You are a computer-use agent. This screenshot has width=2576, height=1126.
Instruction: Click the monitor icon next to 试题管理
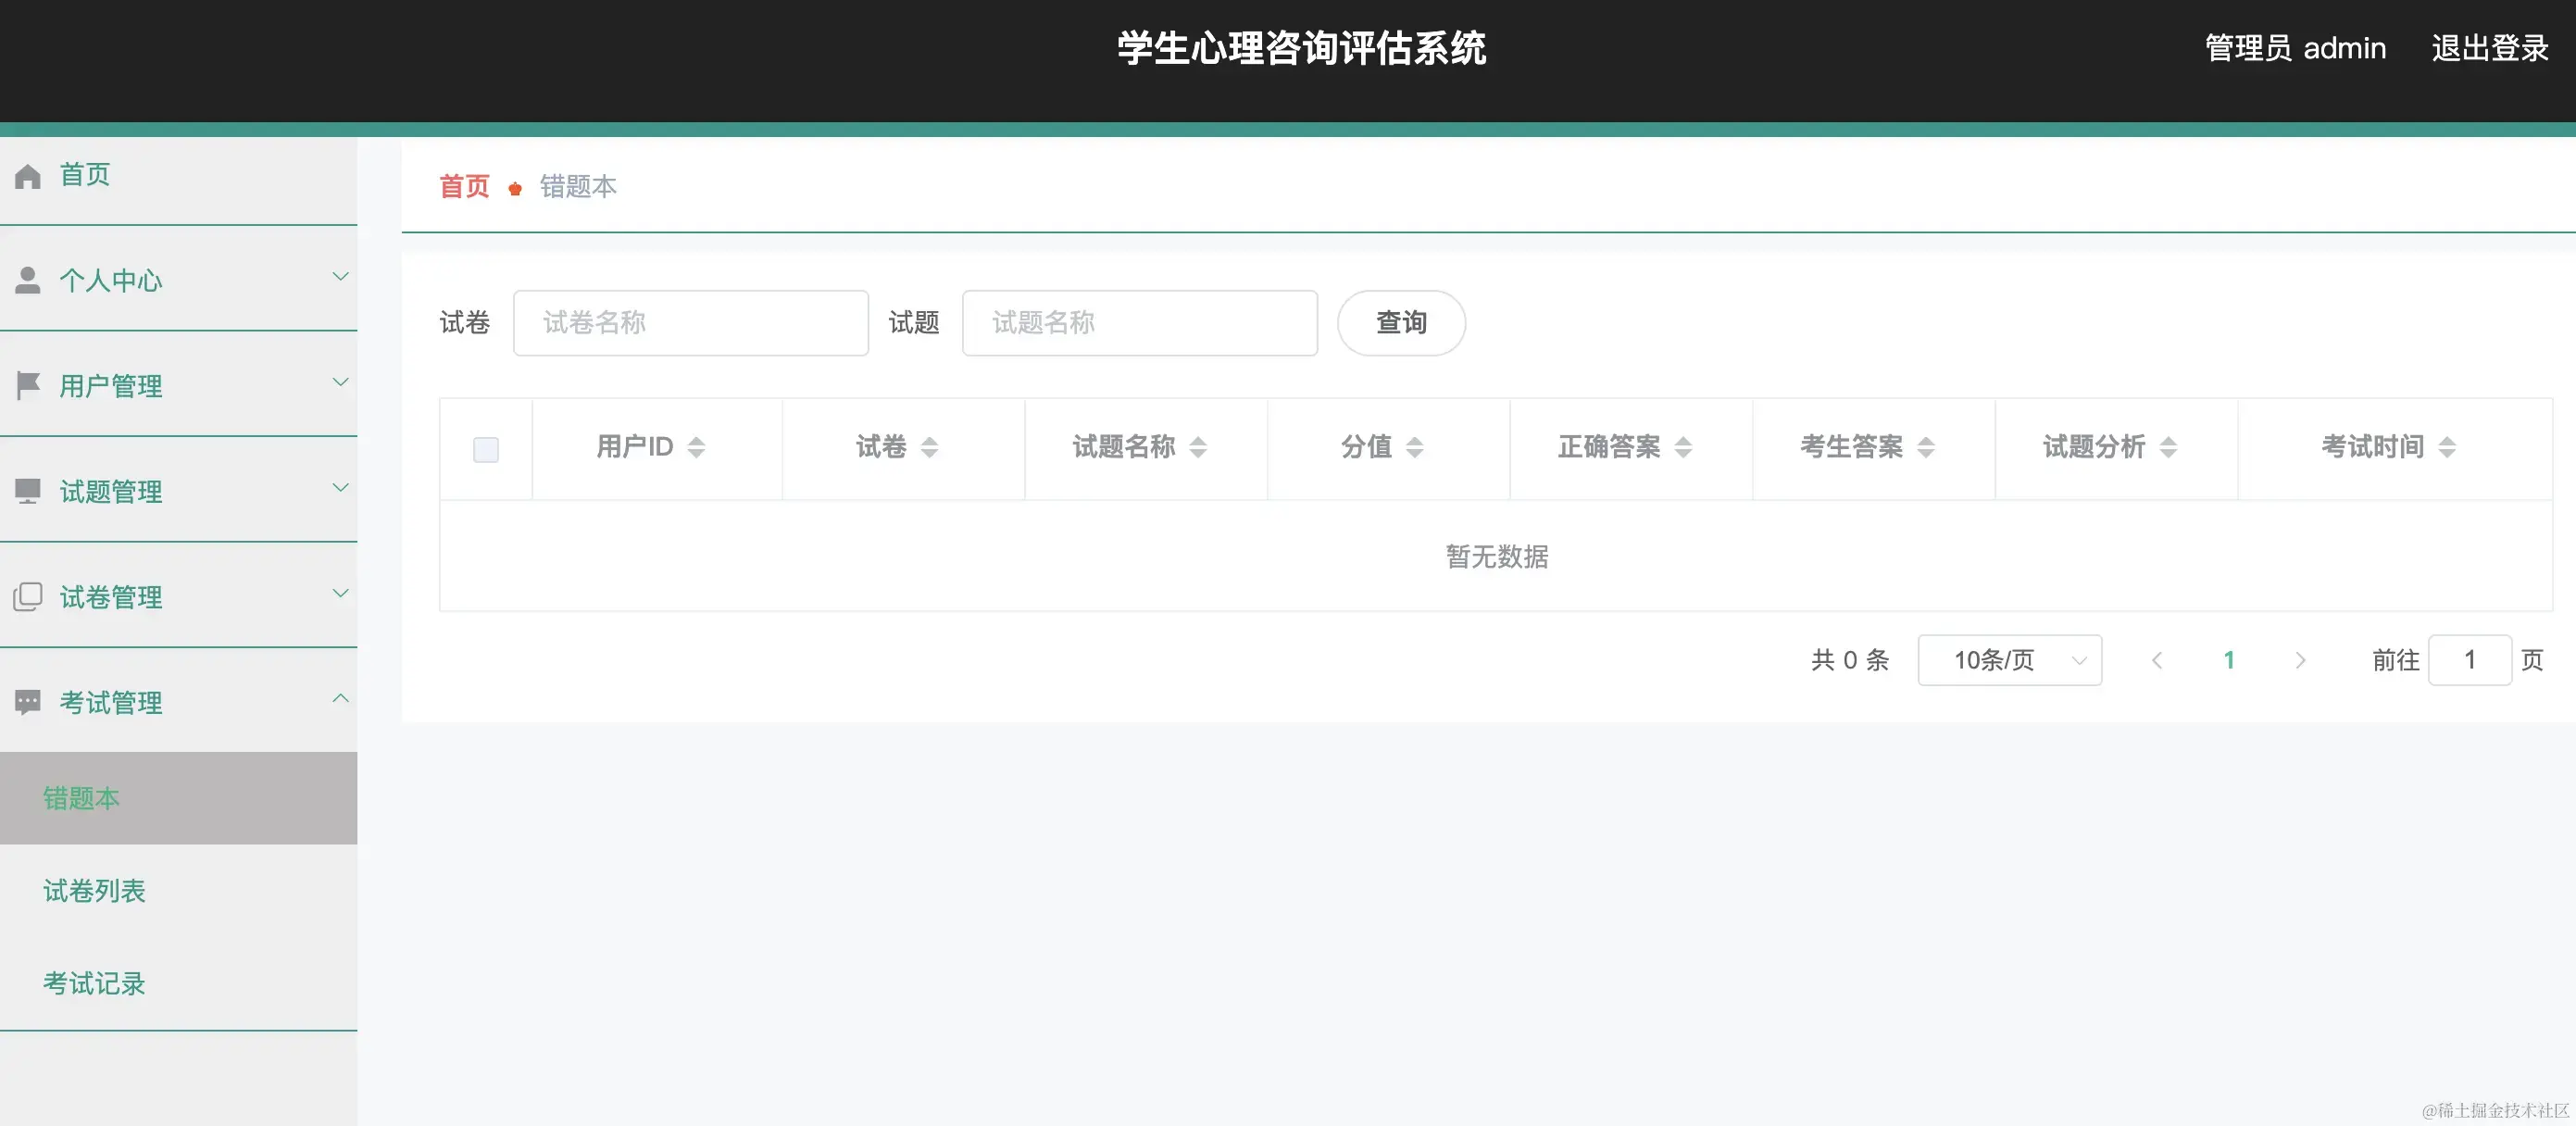(26, 490)
